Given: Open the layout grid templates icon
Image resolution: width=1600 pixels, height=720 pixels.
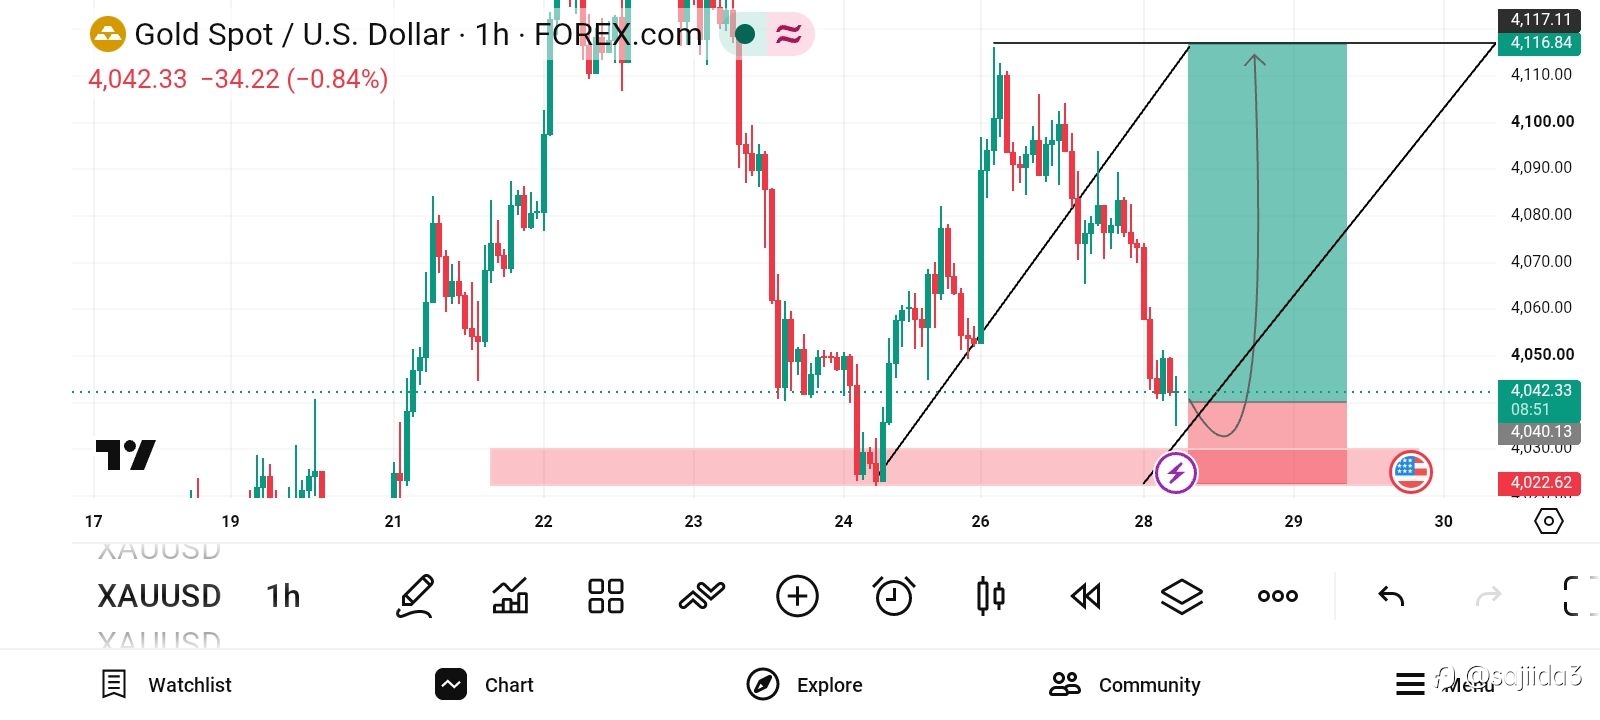Looking at the screenshot, I should 606,597.
